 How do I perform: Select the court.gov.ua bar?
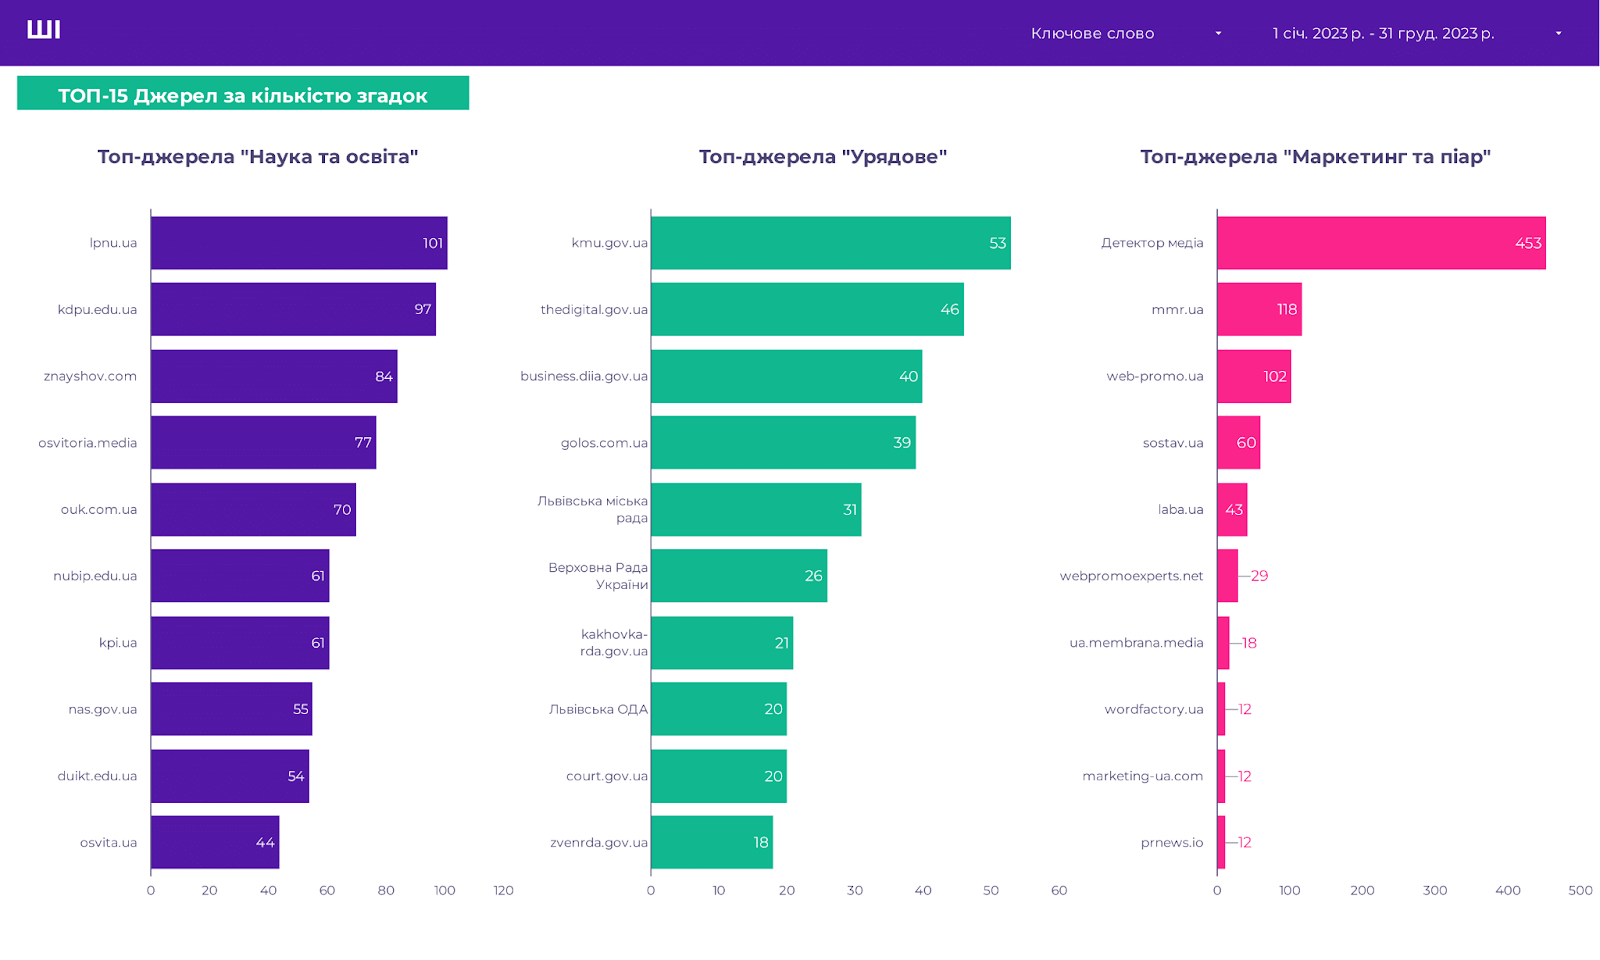click(x=719, y=776)
